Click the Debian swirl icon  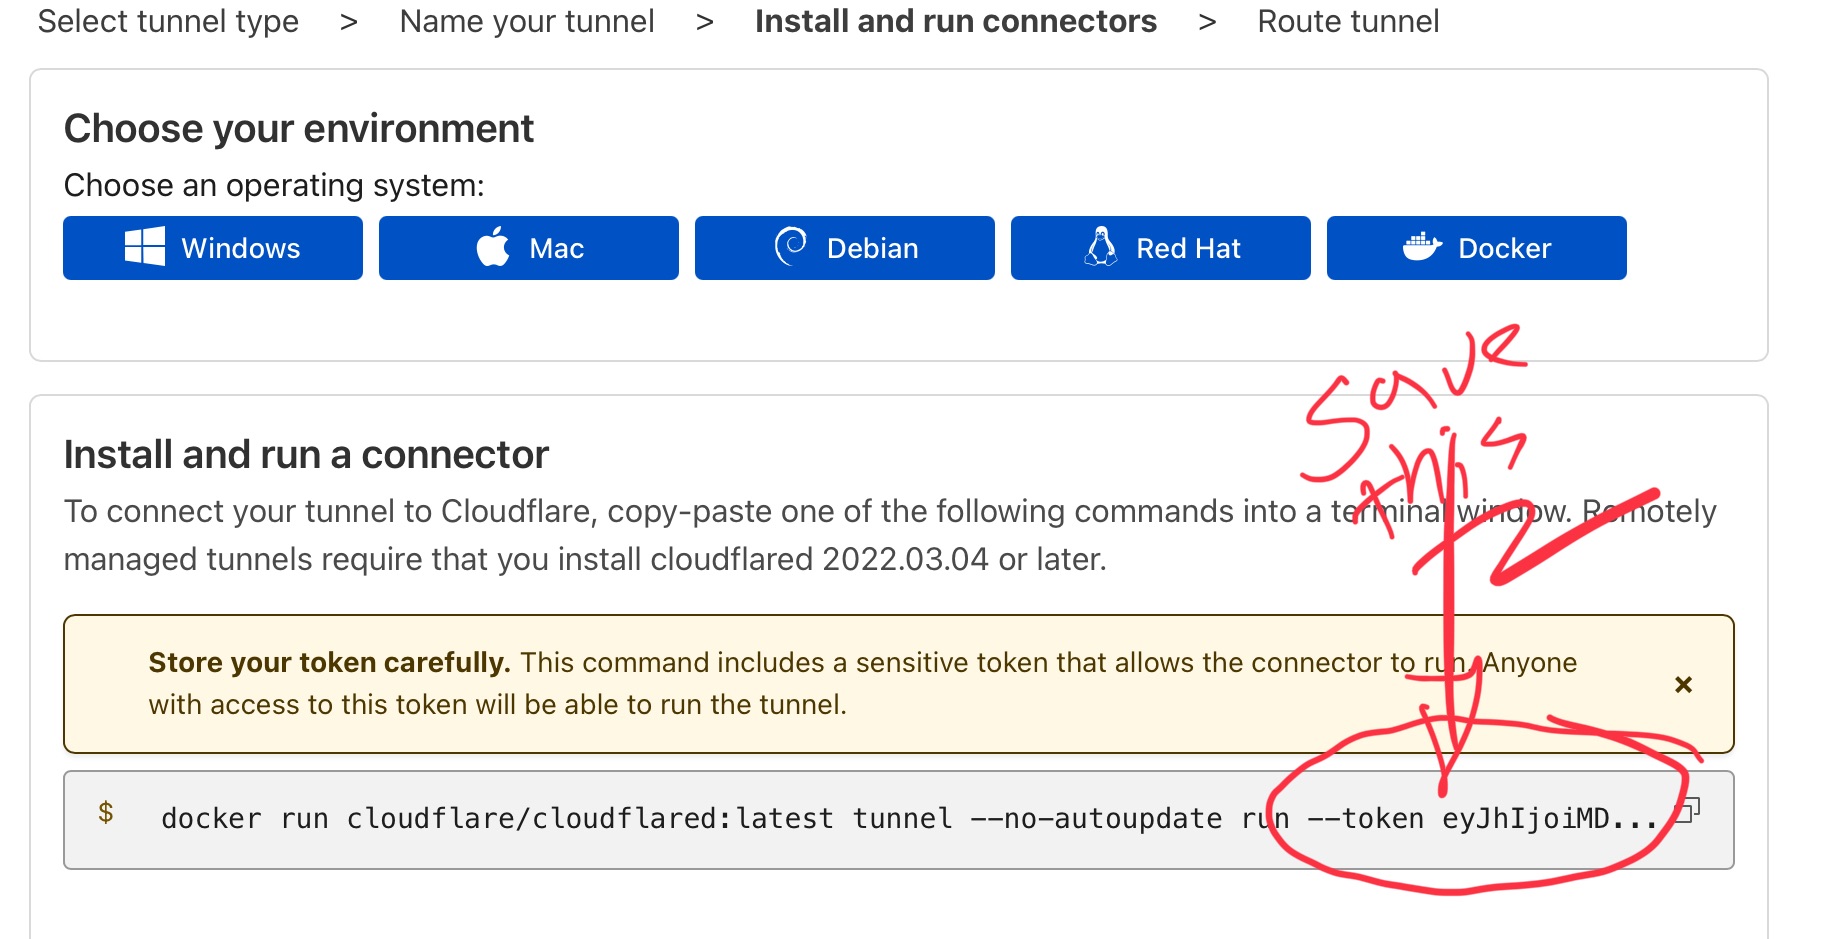(x=791, y=247)
